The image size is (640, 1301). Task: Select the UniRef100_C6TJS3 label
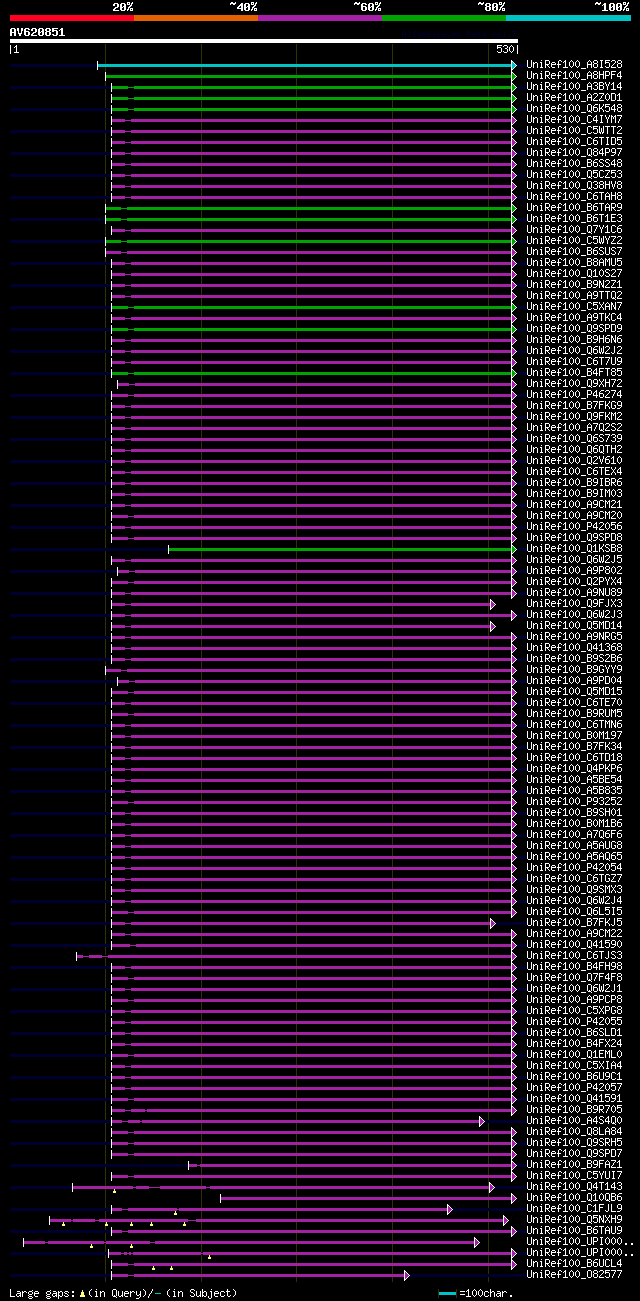[x=574, y=955]
